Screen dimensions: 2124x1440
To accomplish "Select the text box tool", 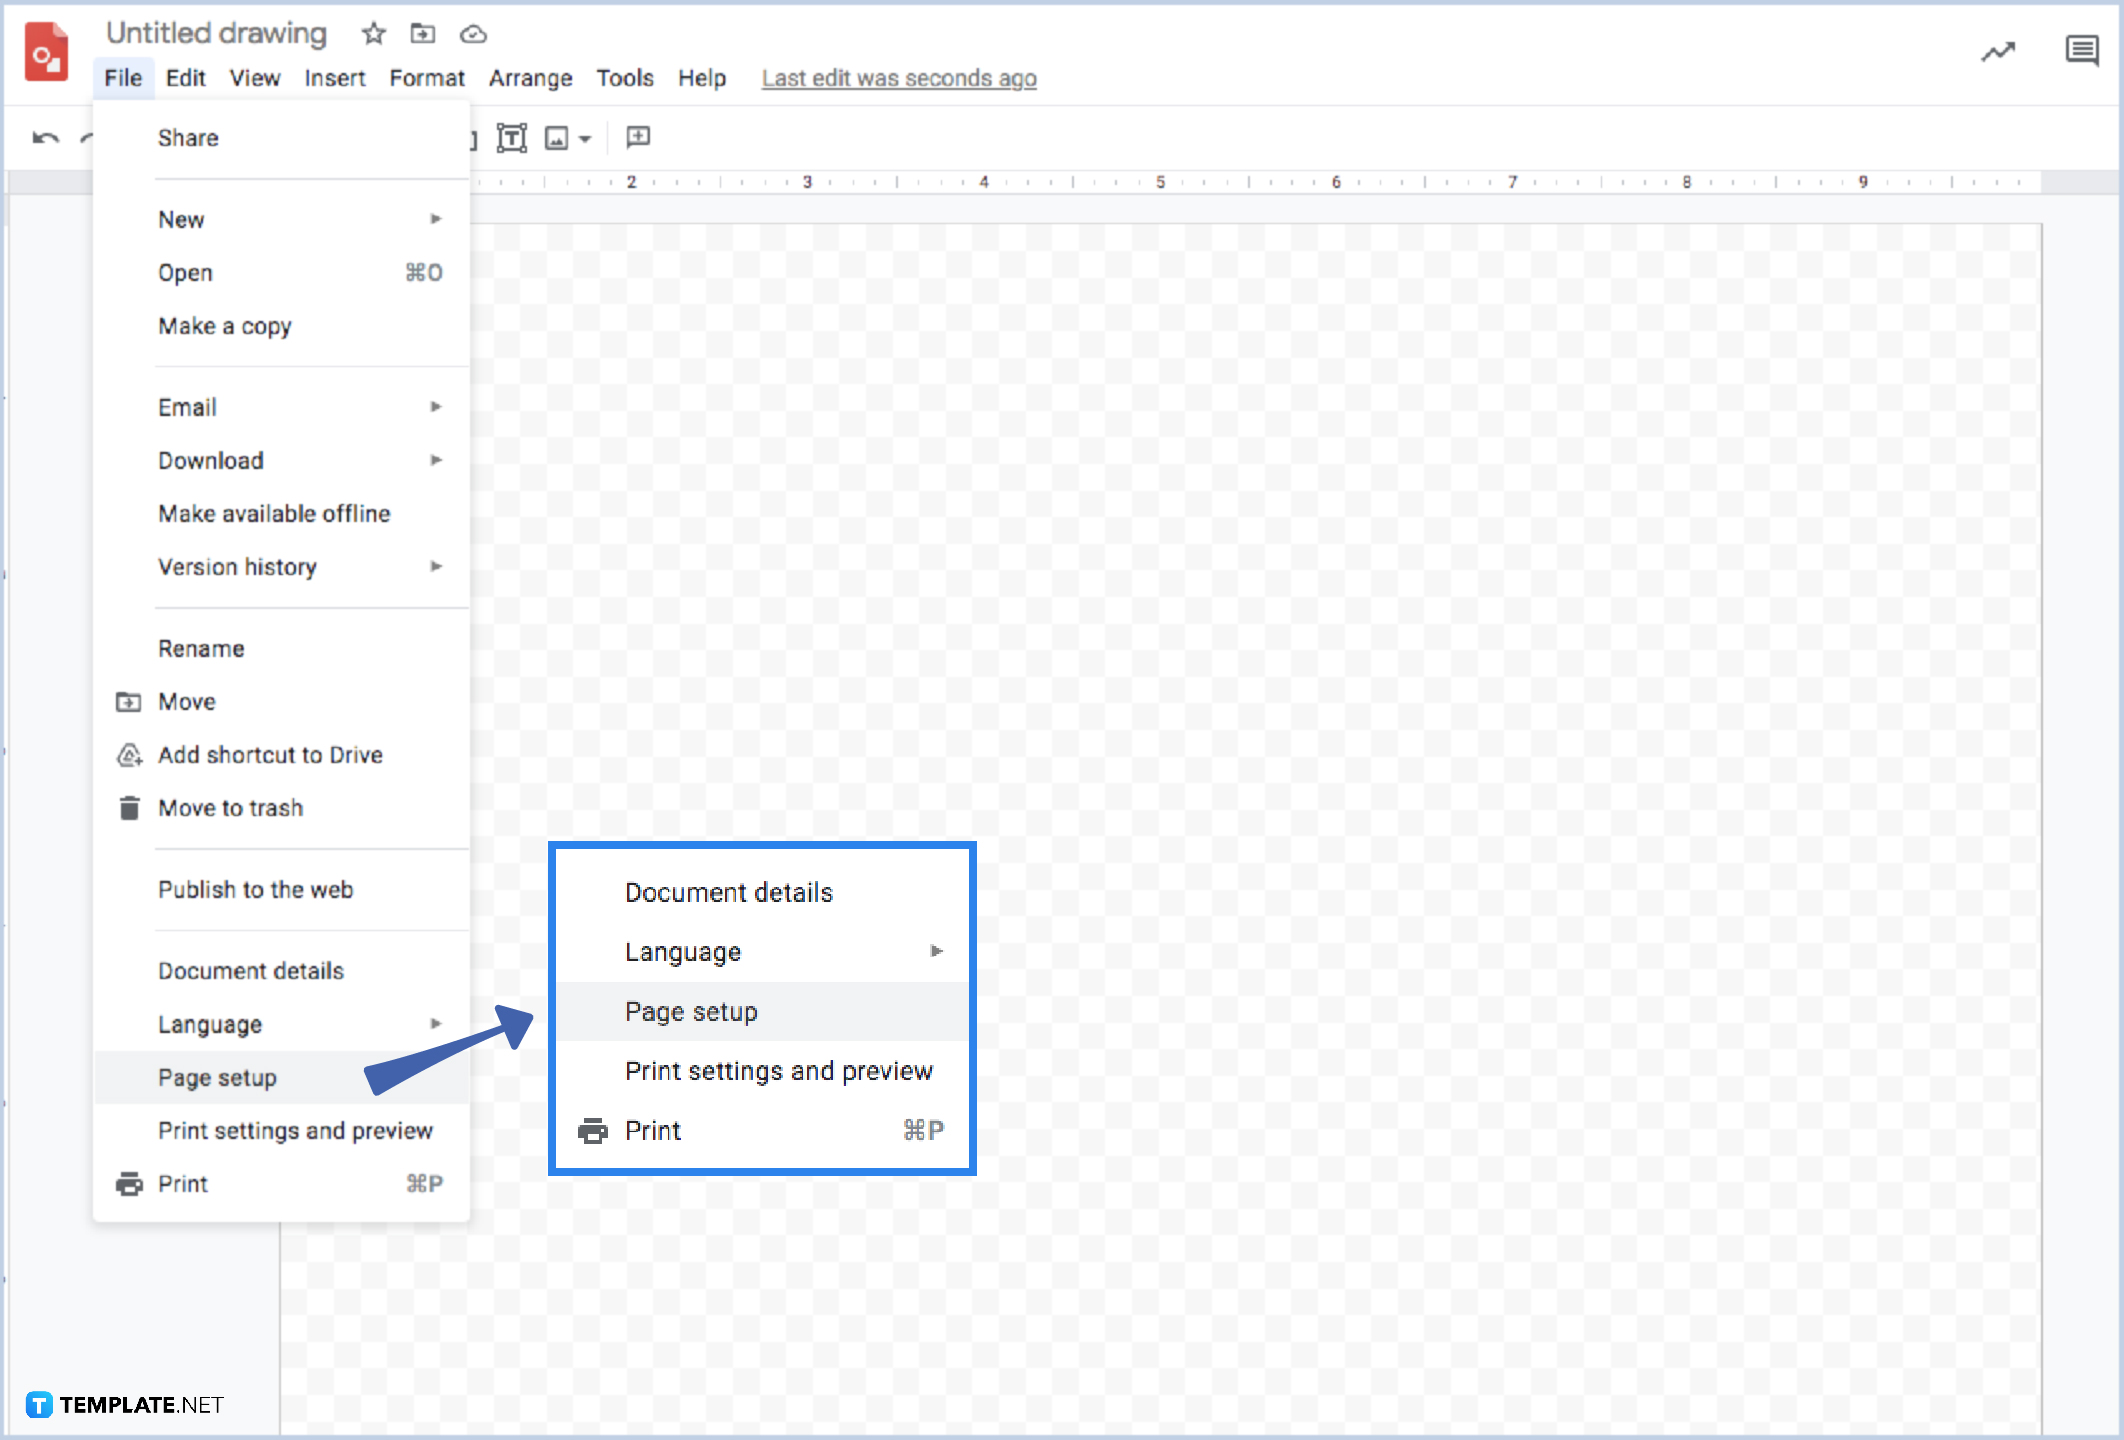I will (511, 137).
